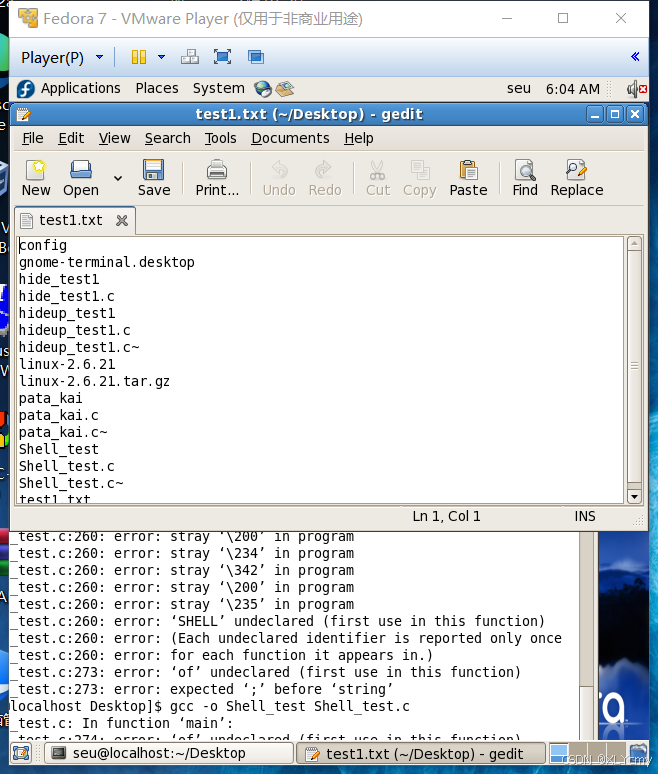Expand the recent files arrow beside Open
Viewport: 658px width, 774px height.
(x=118, y=178)
